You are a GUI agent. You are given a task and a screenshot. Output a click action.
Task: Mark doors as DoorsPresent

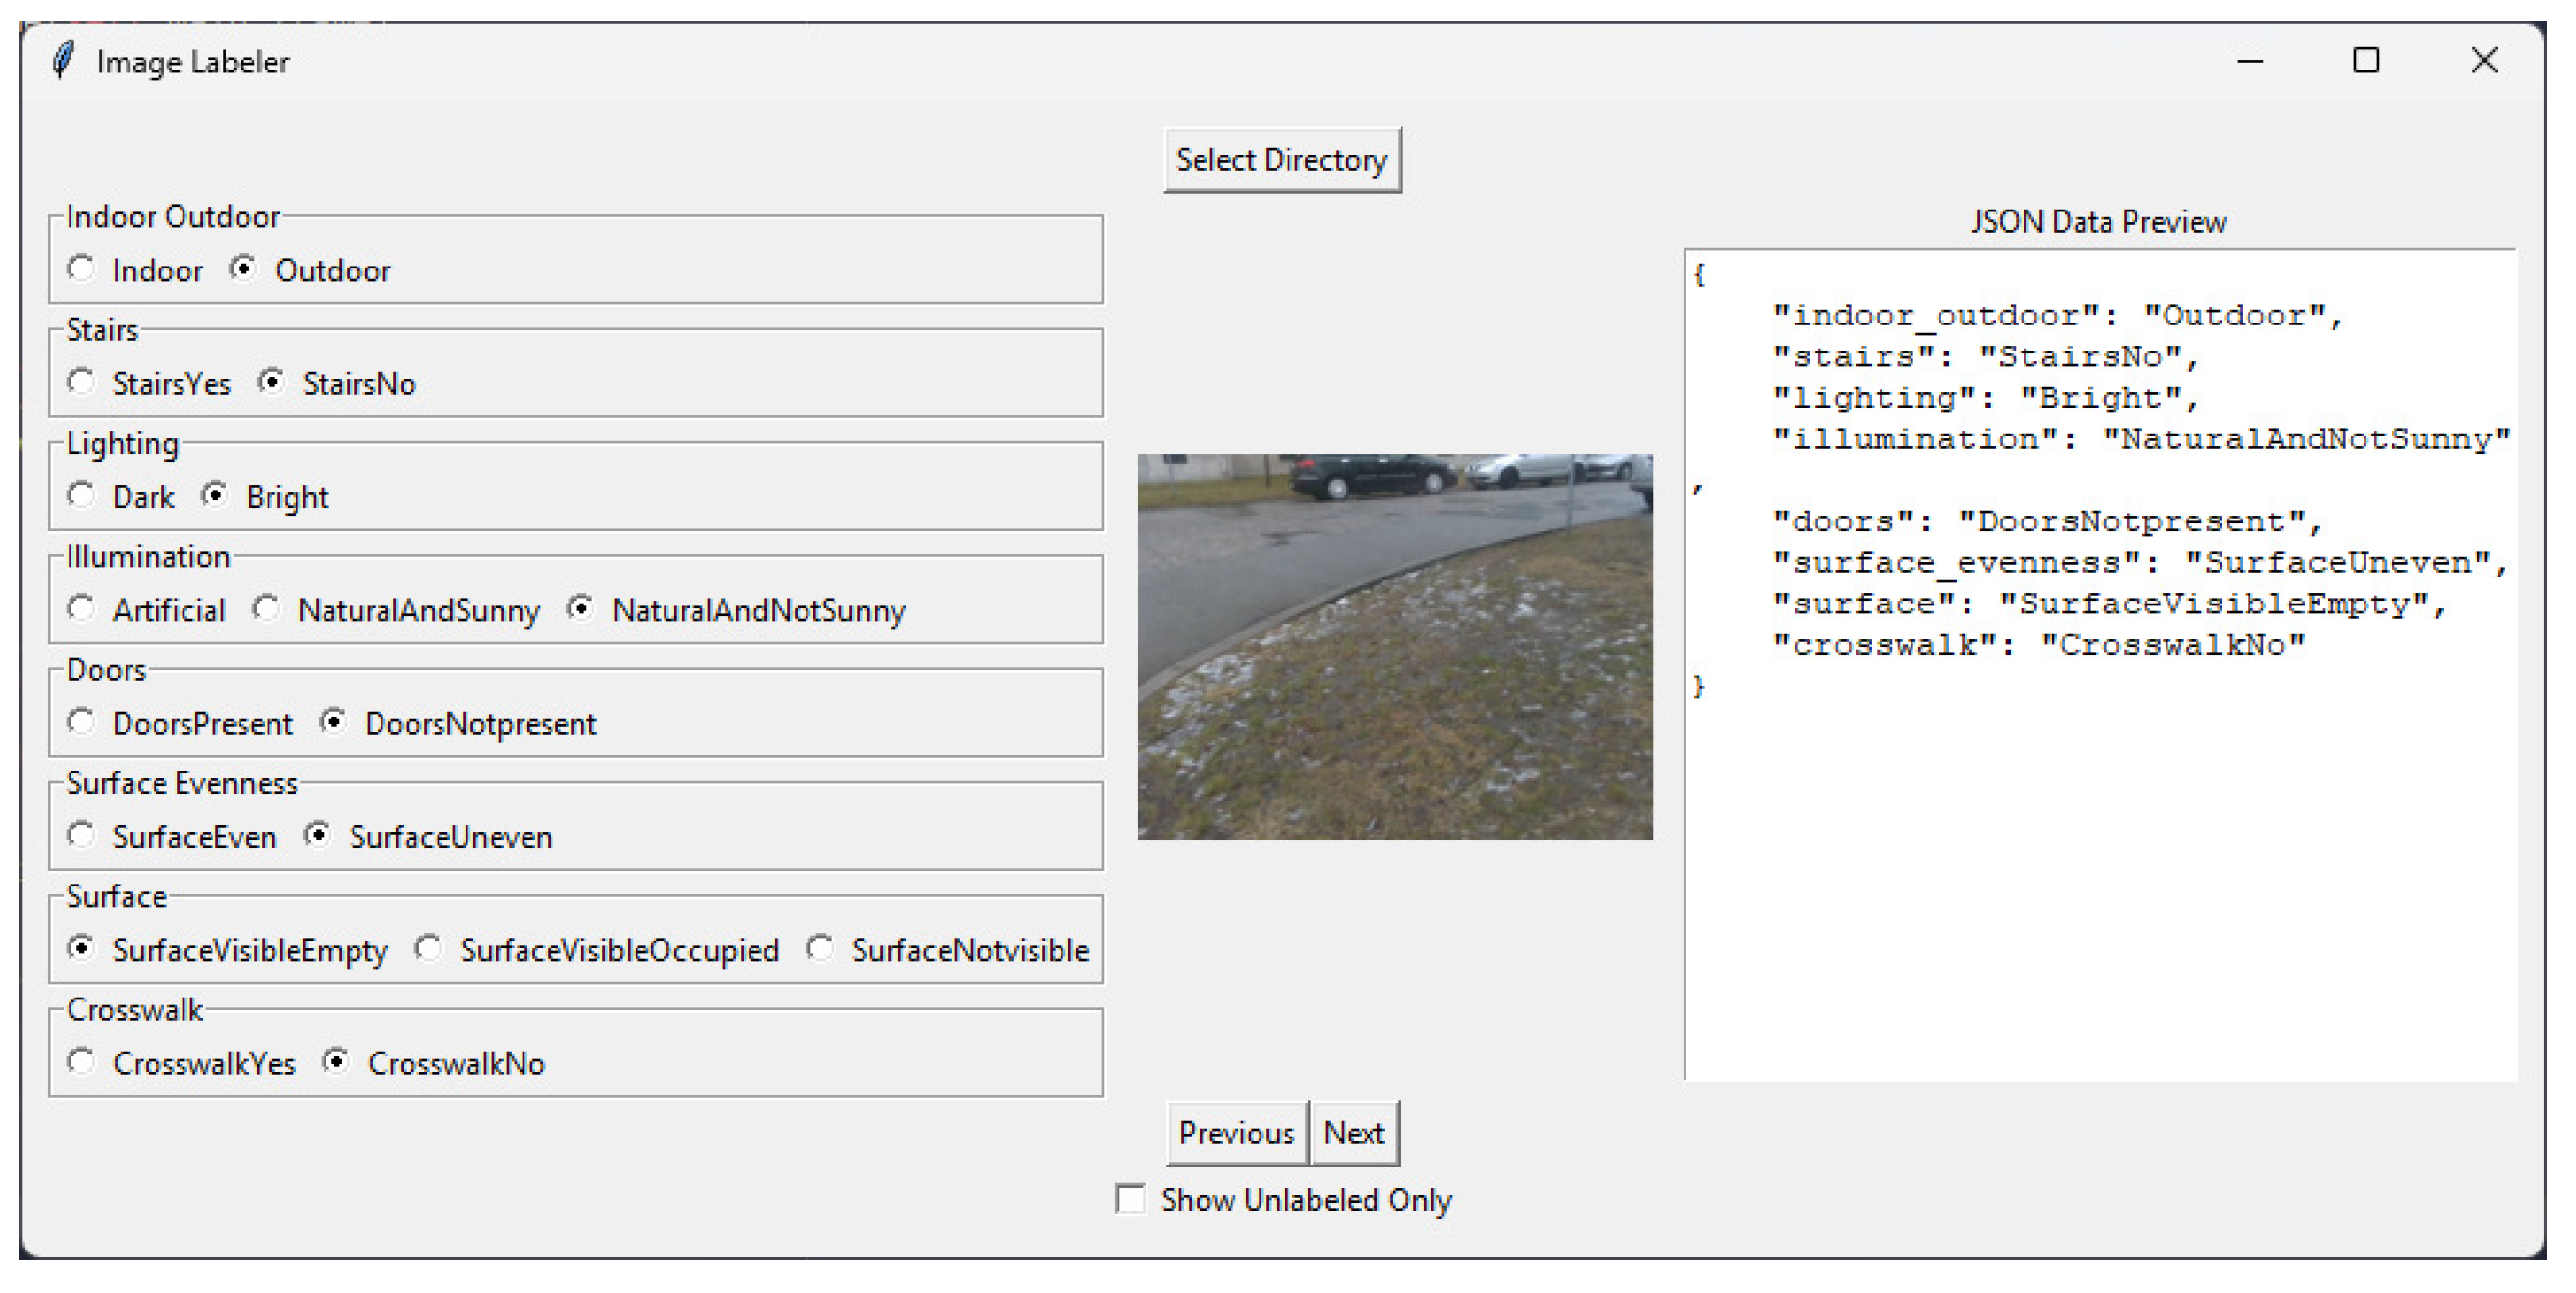coord(81,721)
